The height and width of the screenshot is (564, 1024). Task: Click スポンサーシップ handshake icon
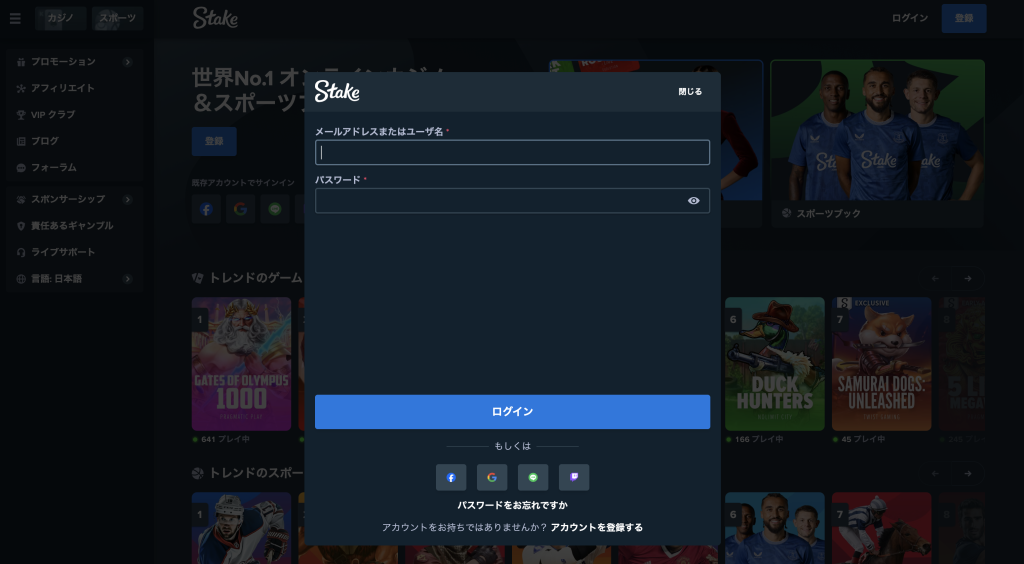click(21, 199)
